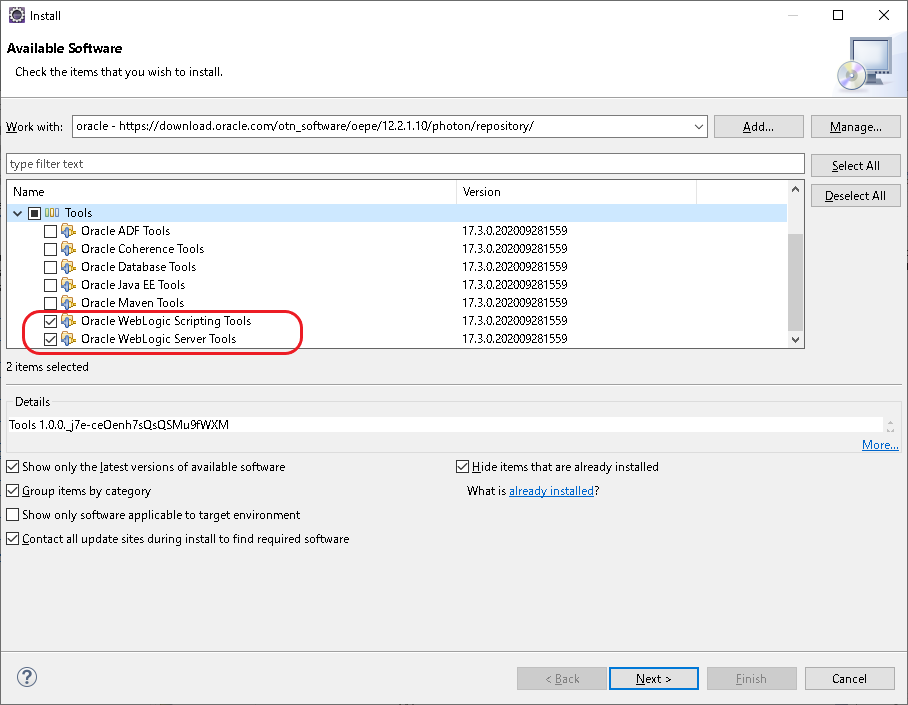Image resolution: width=908 pixels, height=705 pixels.
Task: Click the Tools category icon
Action: (x=52, y=213)
